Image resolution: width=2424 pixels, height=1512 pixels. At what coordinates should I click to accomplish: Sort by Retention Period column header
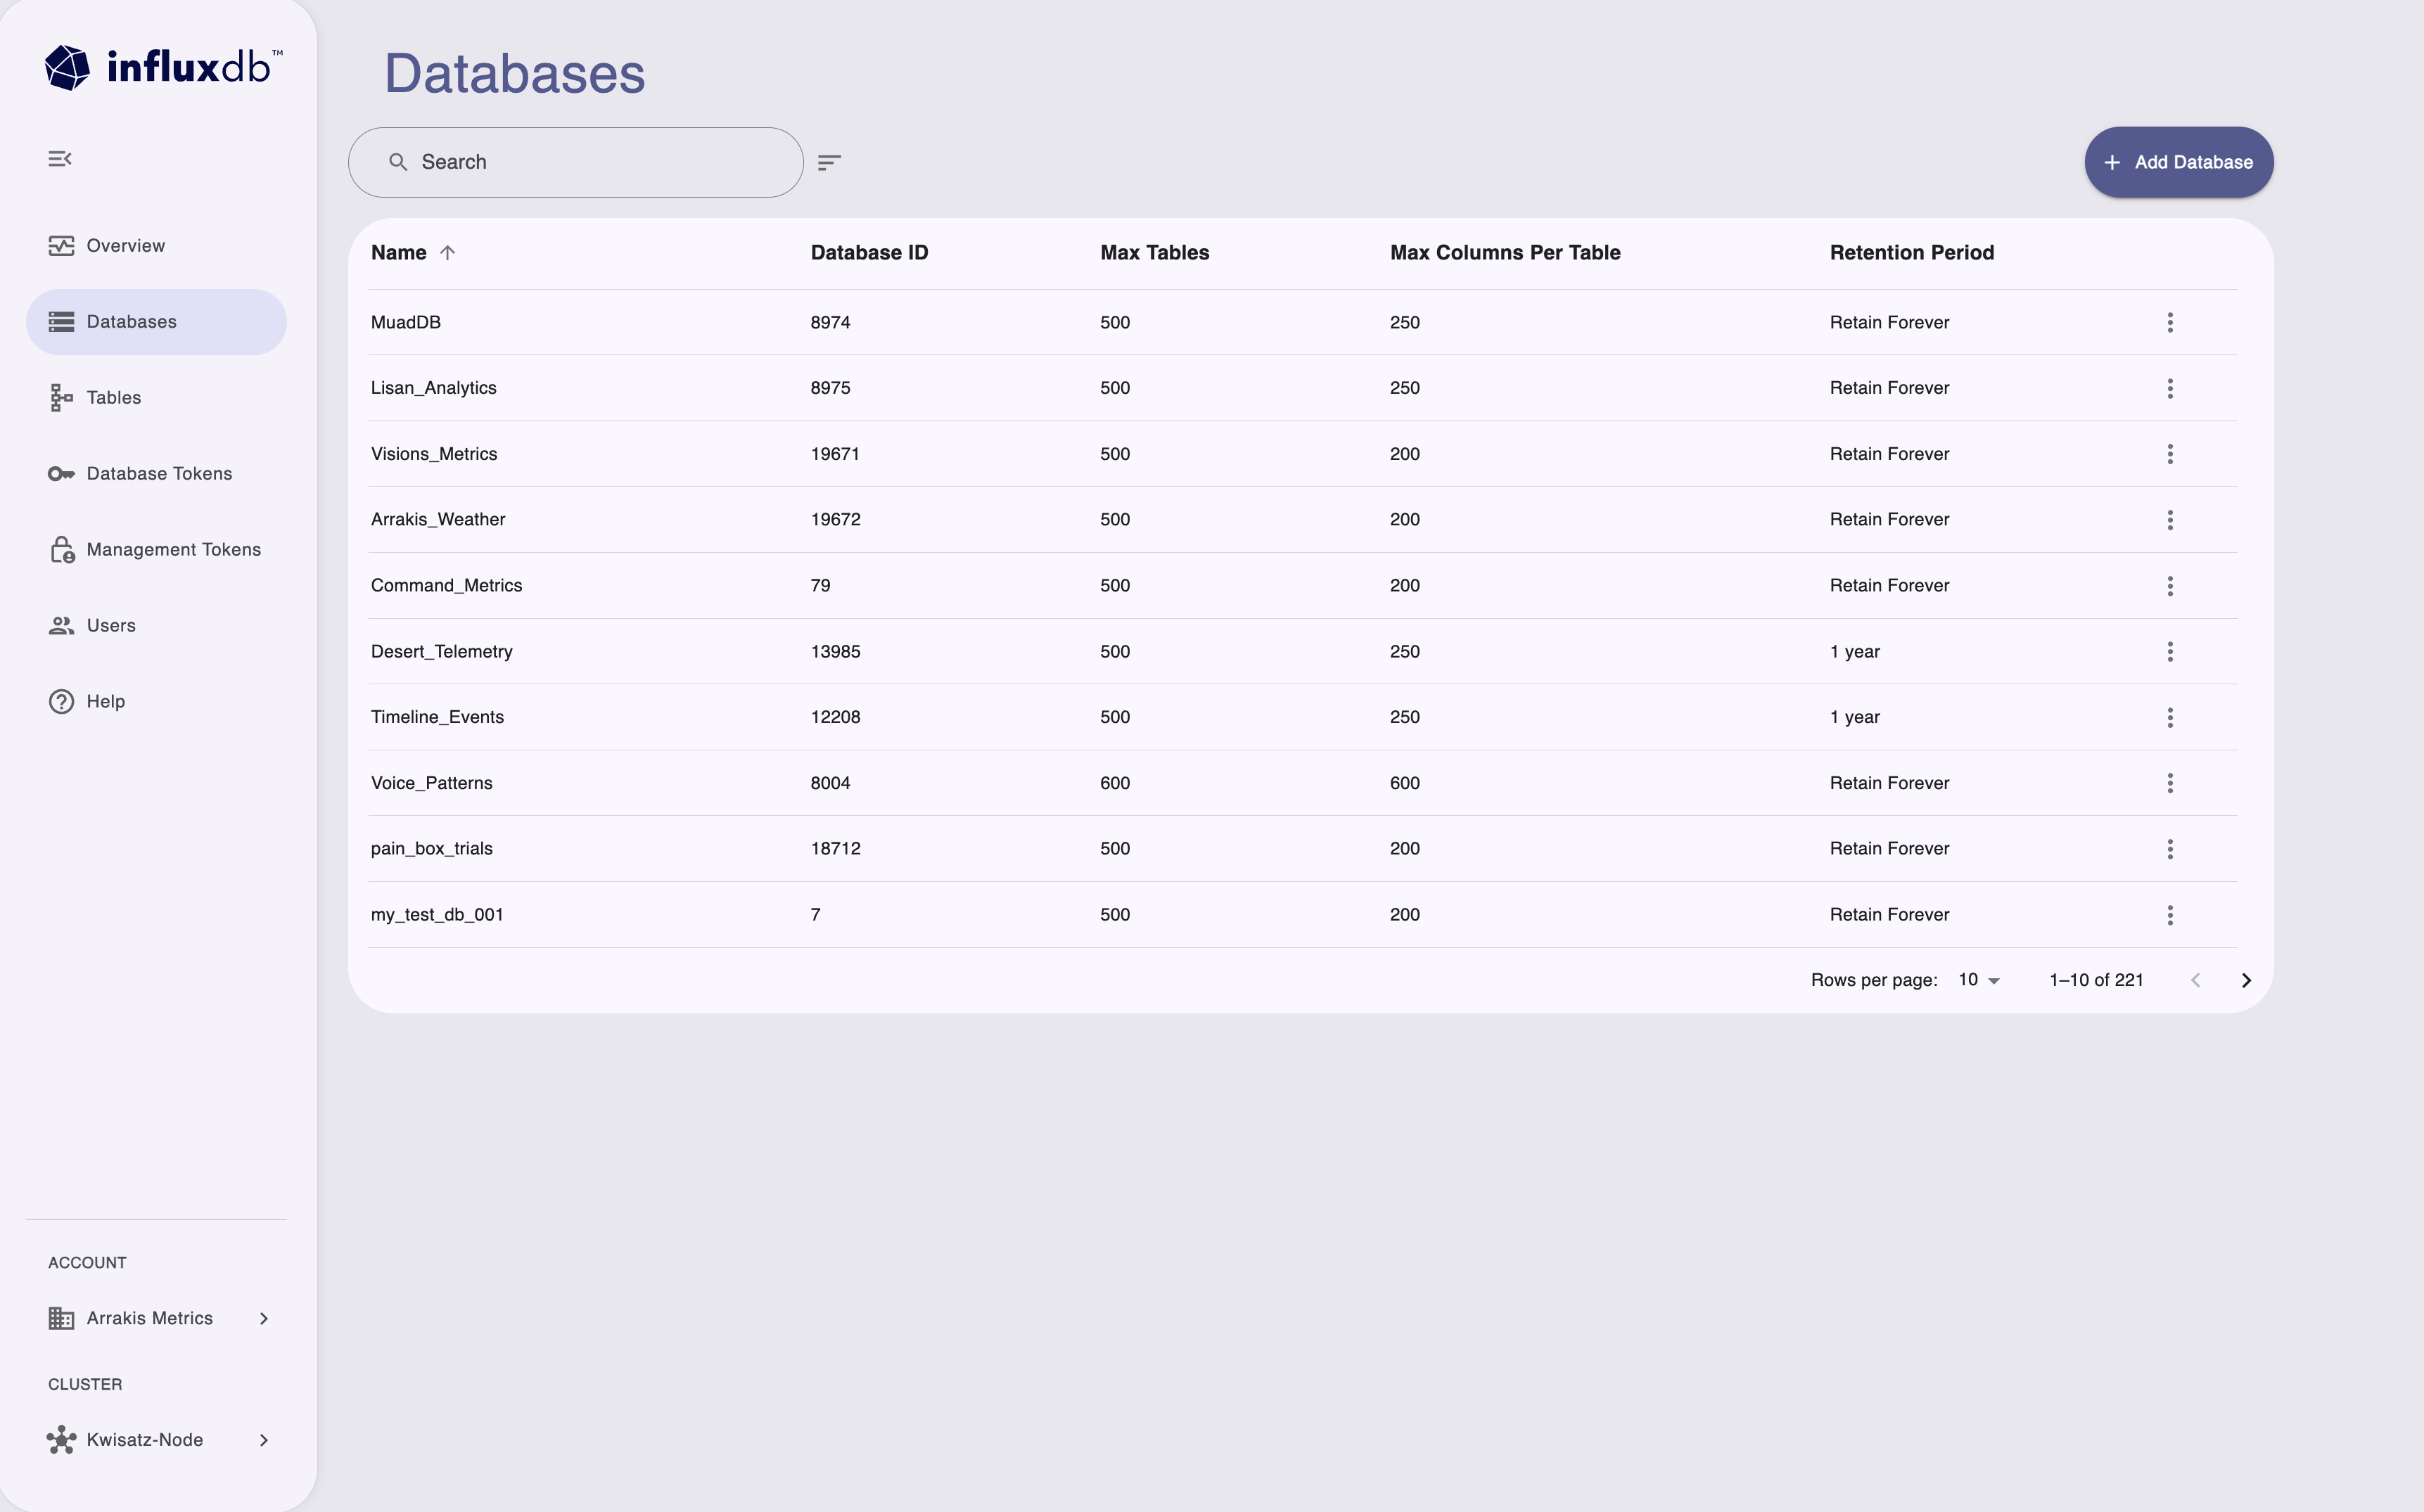pyautogui.click(x=1912, y=253)
